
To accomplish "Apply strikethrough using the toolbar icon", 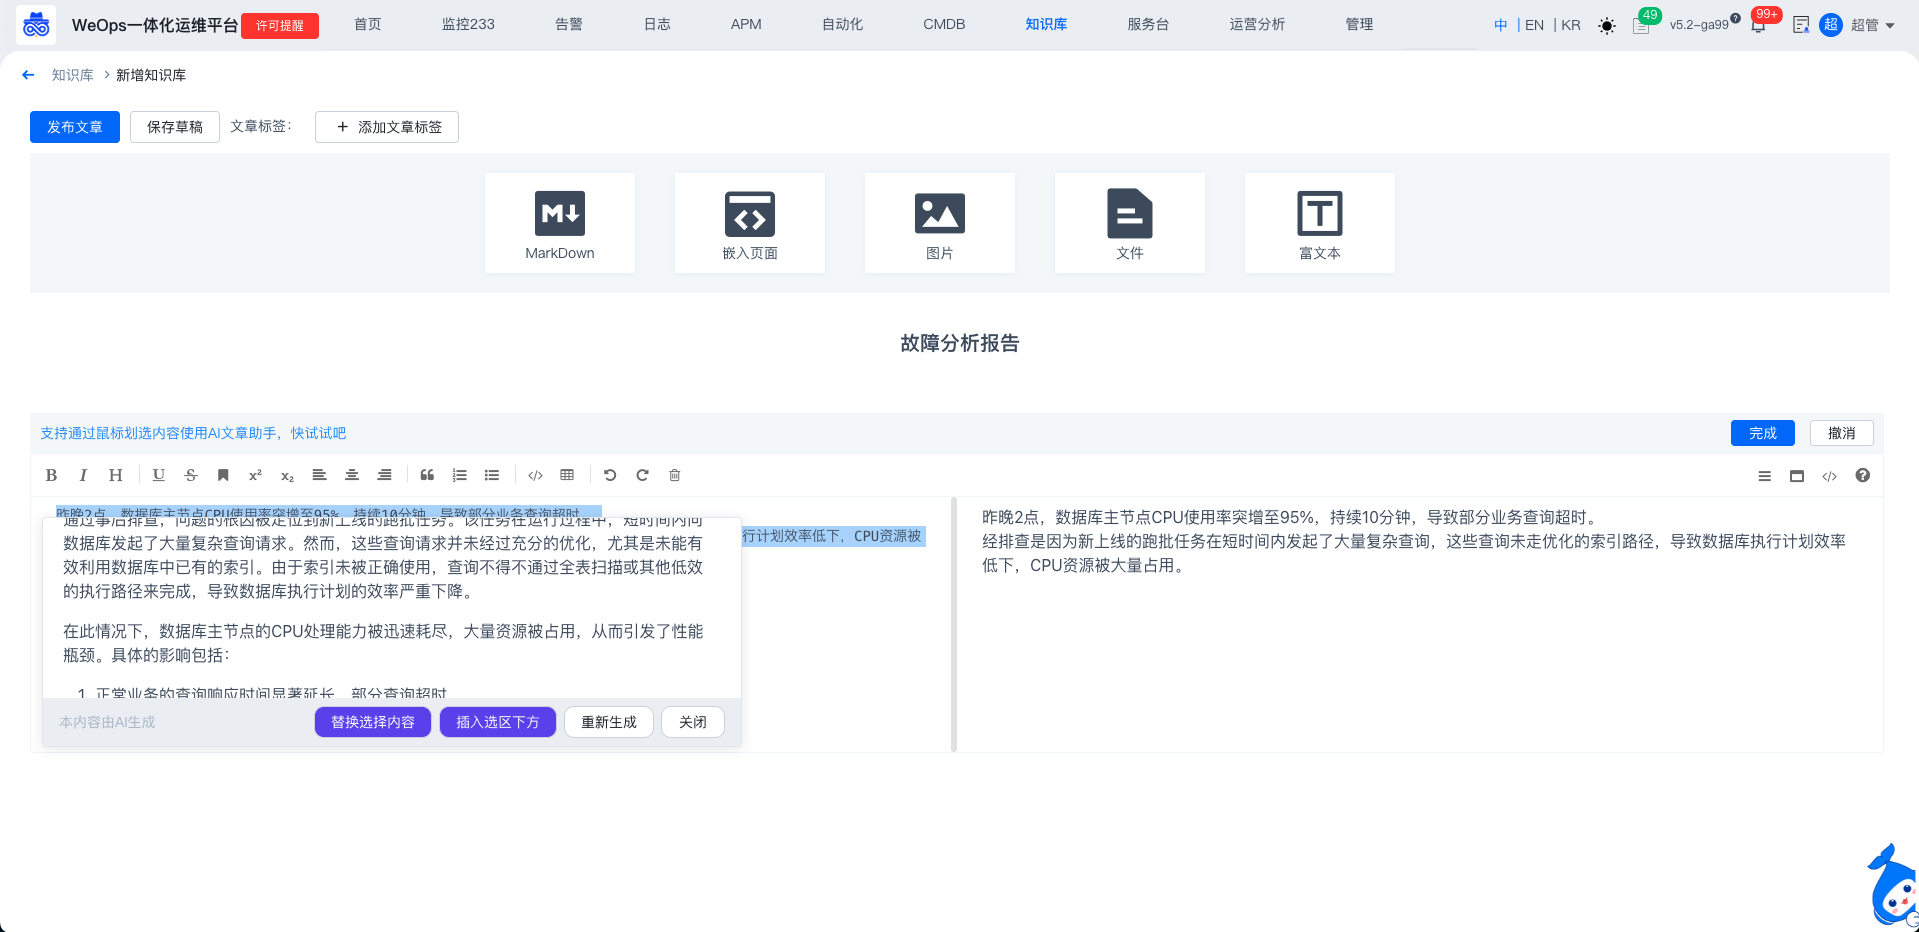I will pos(191,475).
